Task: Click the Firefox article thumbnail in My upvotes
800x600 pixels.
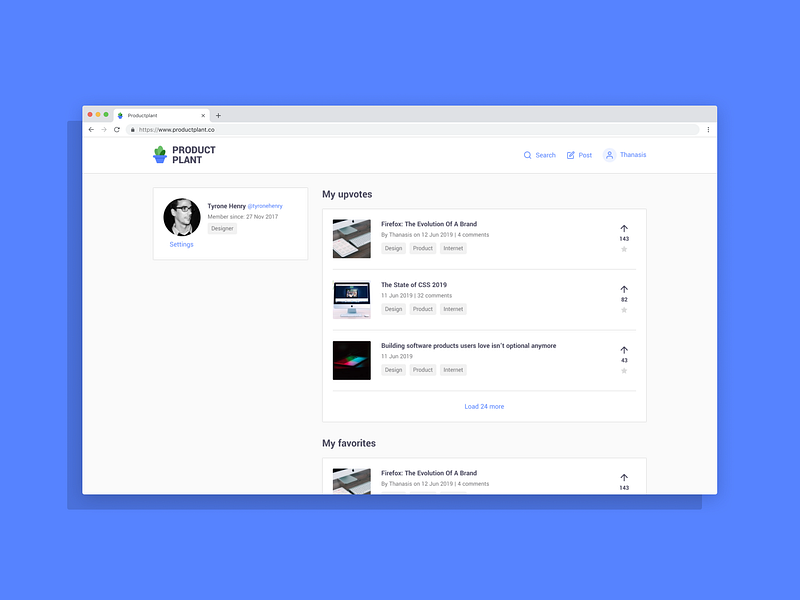Action: click(x=352, y=238)
